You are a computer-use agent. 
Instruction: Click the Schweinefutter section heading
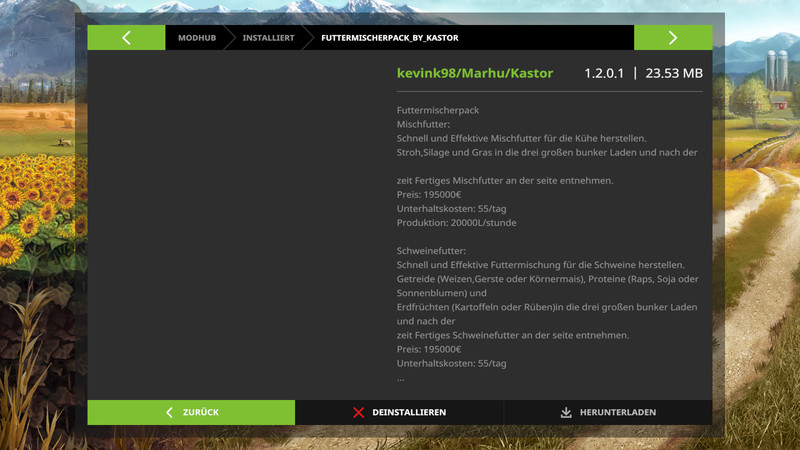click(432, 251)
